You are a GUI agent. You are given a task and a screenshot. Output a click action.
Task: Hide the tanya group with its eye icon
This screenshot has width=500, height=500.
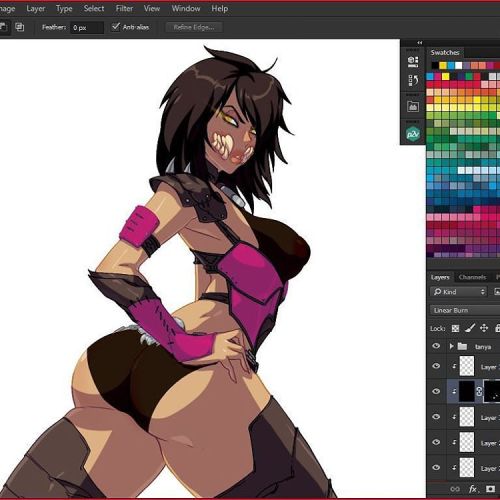[436, 346]
